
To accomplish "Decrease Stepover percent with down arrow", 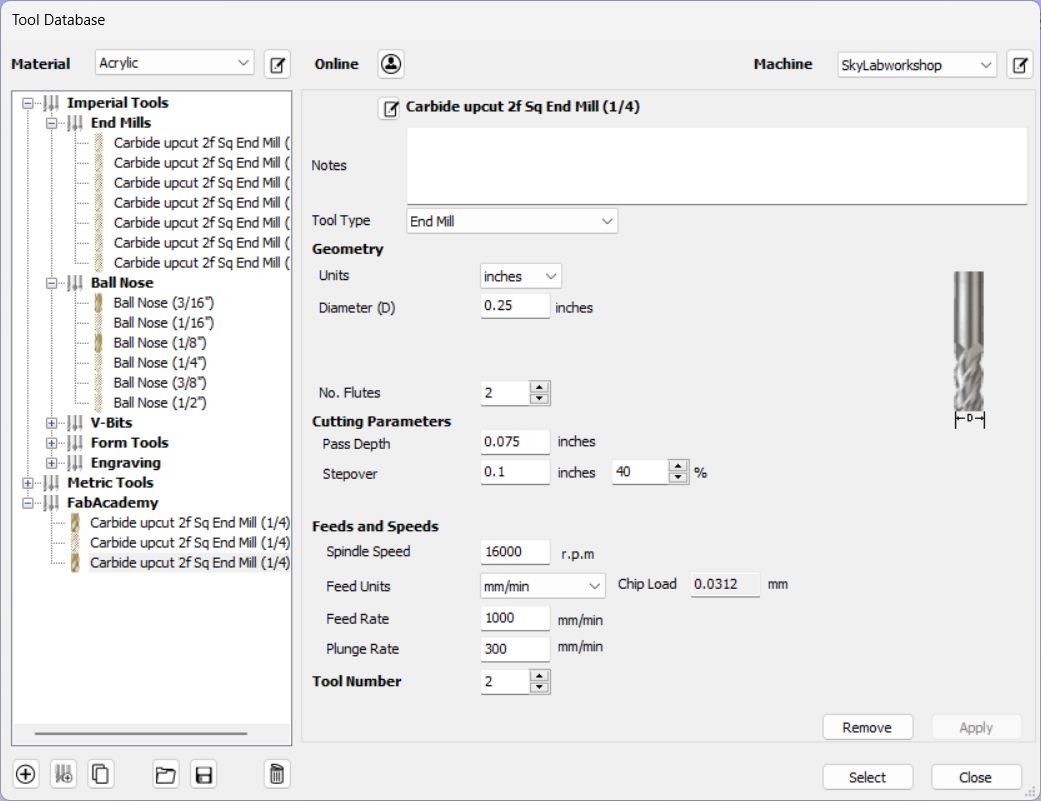I will pyautogui.click(x=677, y=477).
